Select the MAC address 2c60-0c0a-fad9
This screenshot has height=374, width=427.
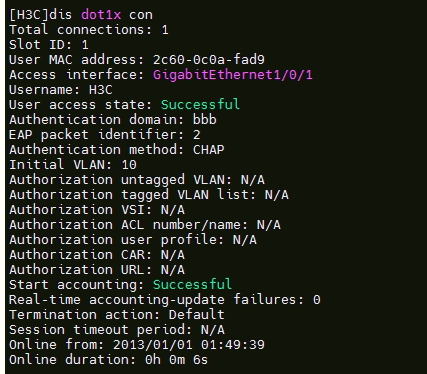tap(209, 60)
